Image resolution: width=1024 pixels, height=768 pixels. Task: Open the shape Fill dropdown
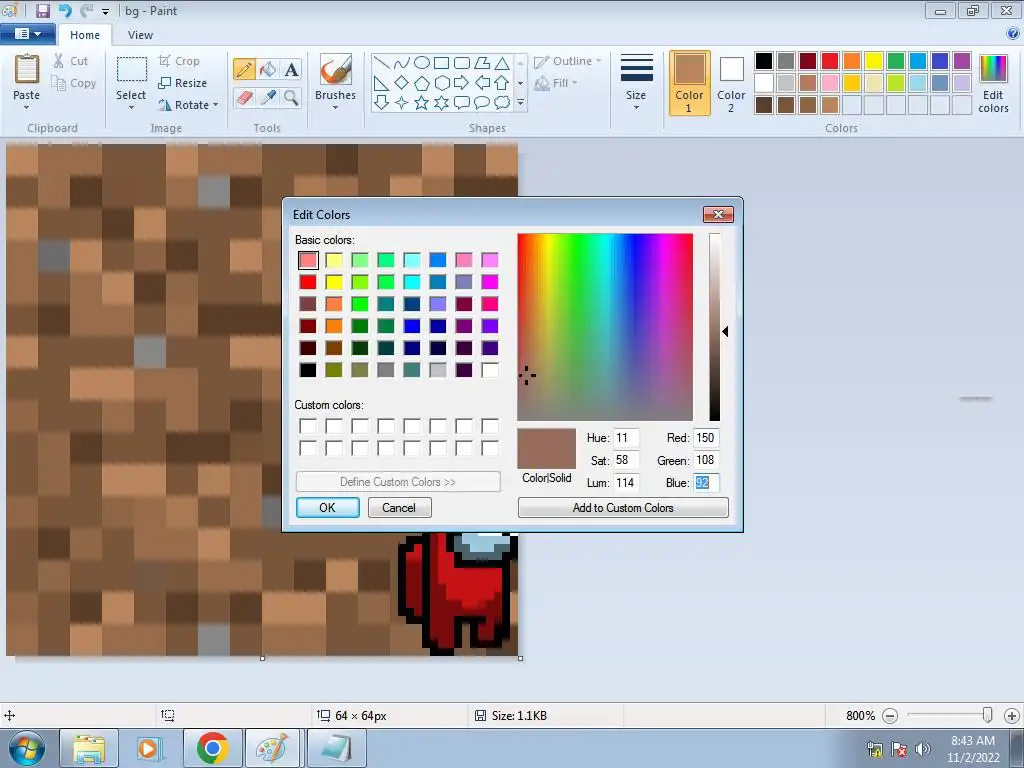(x=556, y=83)
